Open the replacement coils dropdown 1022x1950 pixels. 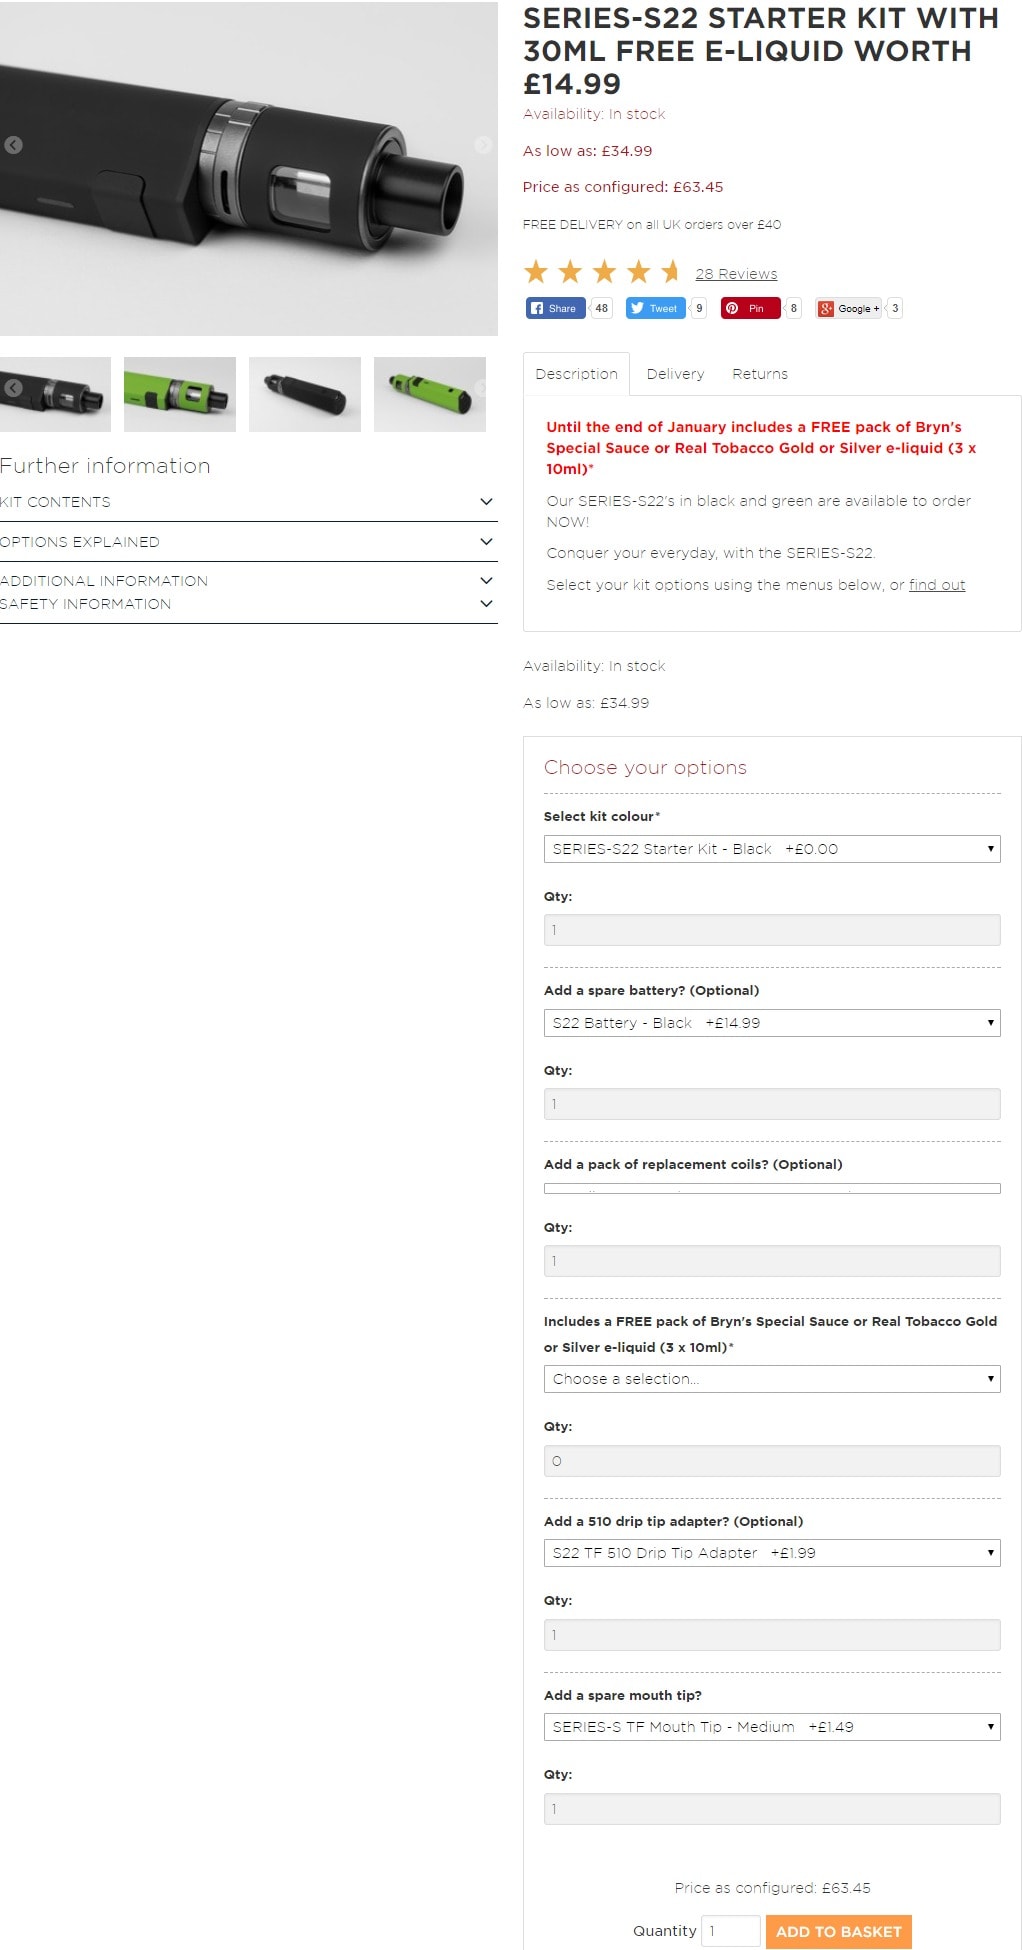tap(772, 1189)
